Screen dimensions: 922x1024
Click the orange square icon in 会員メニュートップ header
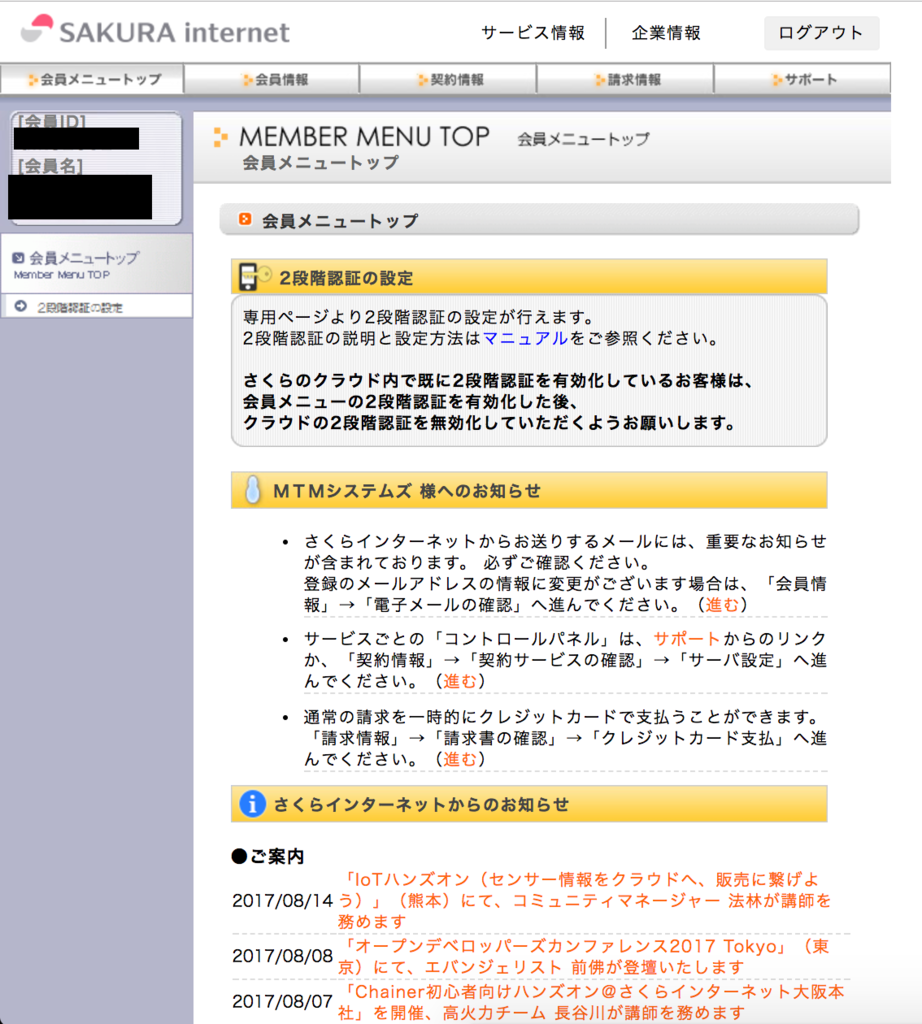245,219
